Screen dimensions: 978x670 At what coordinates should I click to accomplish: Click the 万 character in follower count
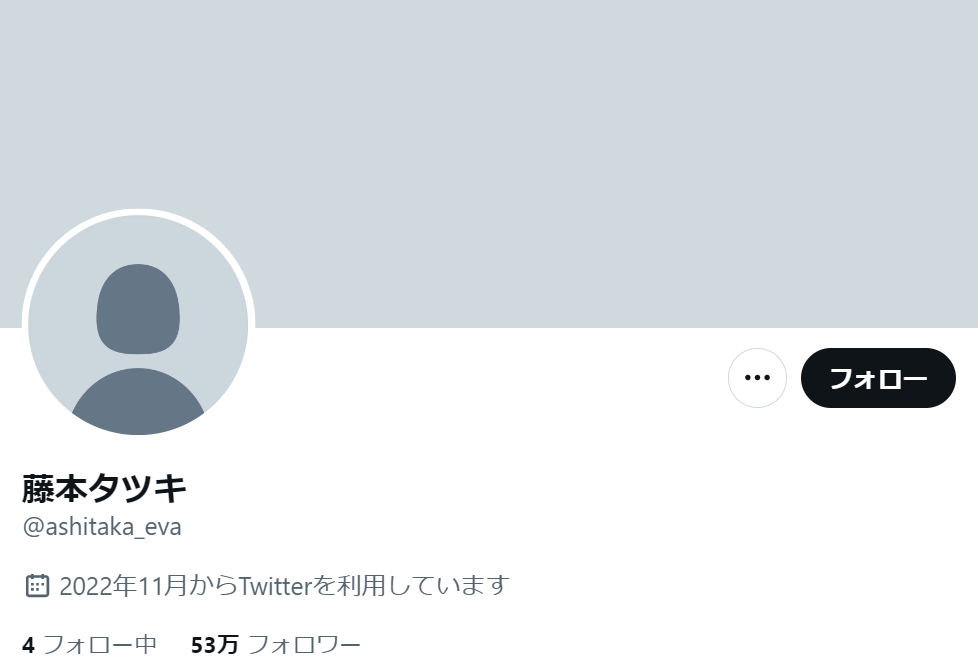pos(228,645)
